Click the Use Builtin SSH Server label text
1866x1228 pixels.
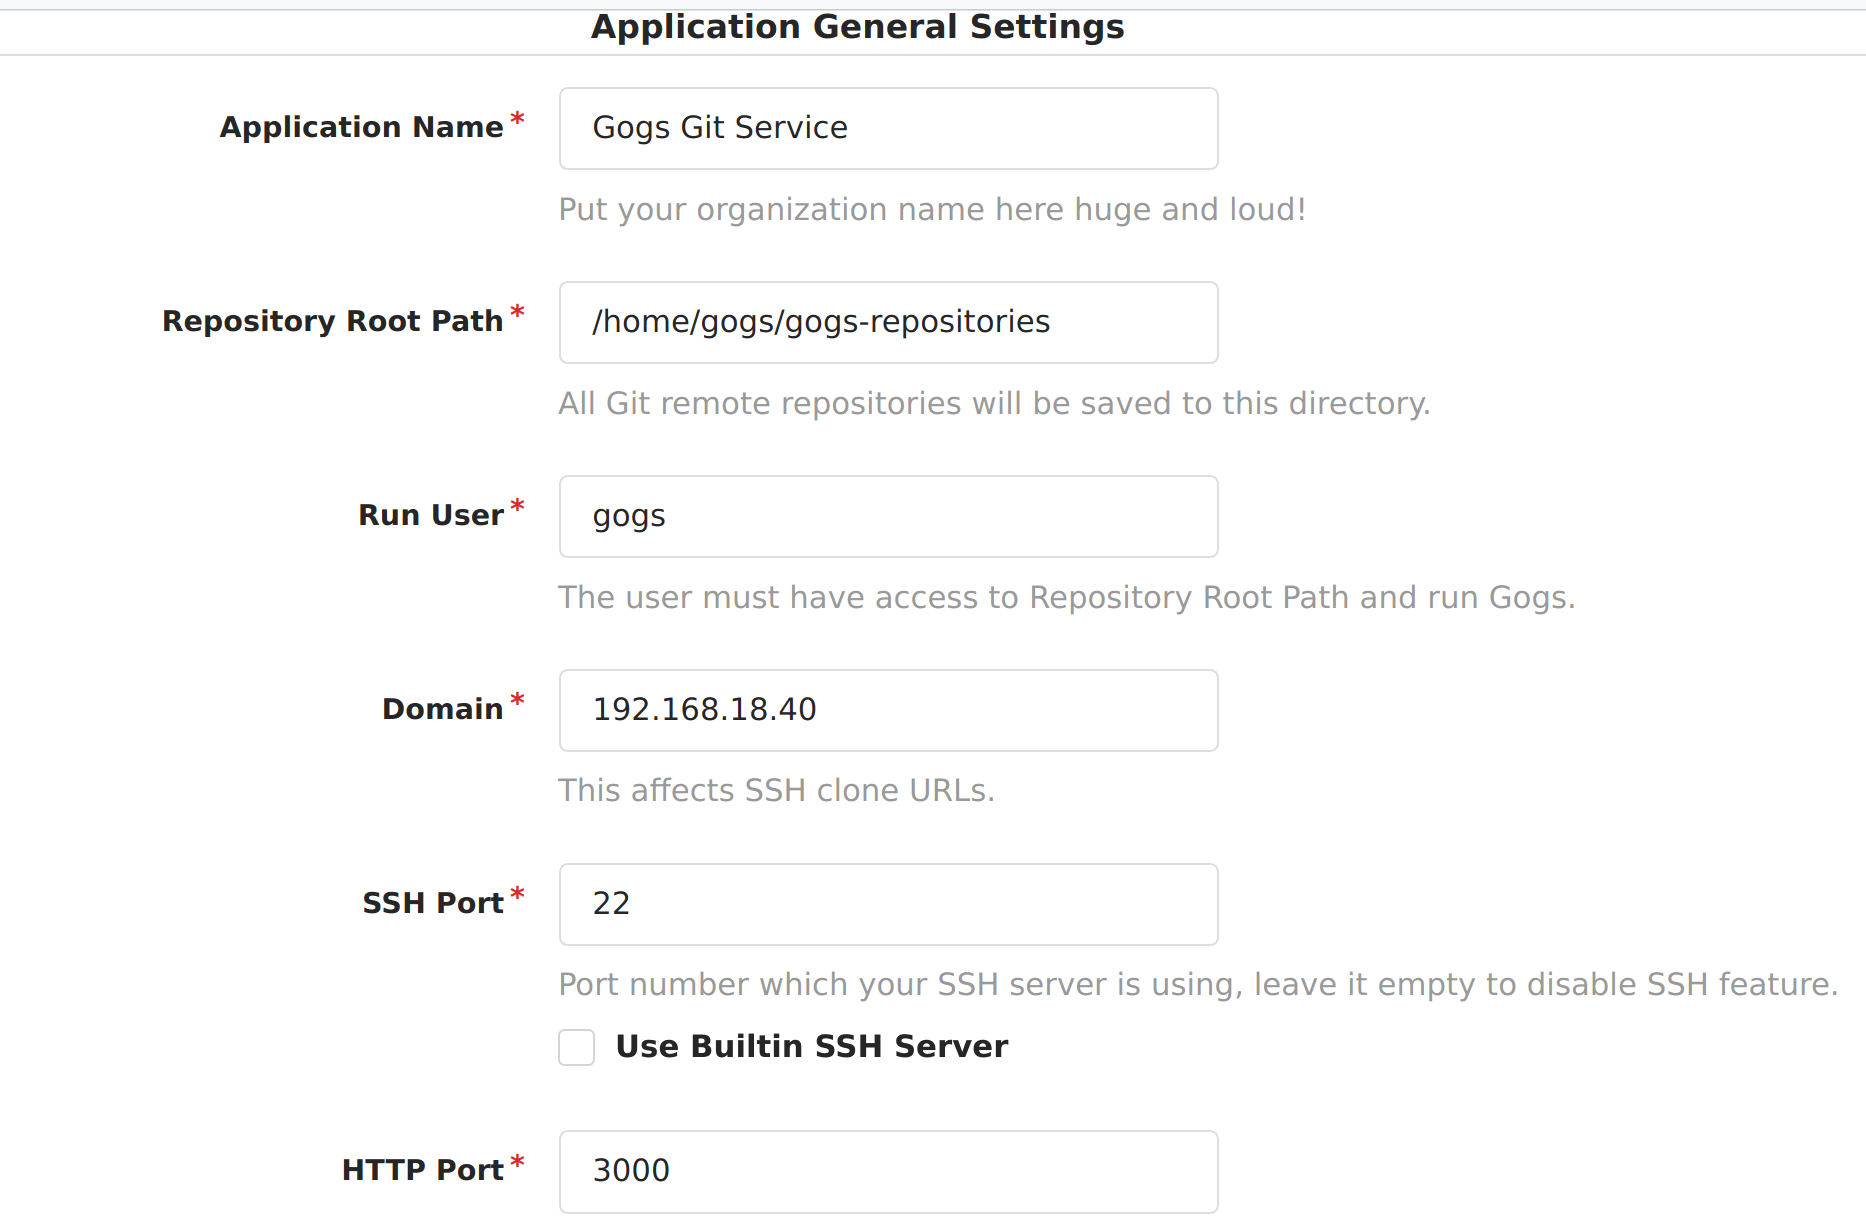click(811, 1046)
